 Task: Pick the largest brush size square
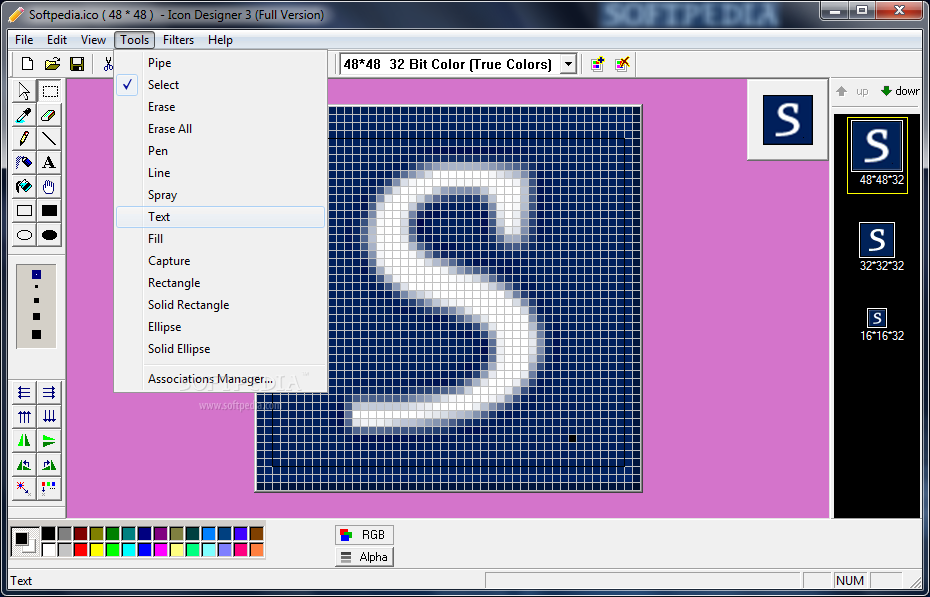(x=36, y=334)
